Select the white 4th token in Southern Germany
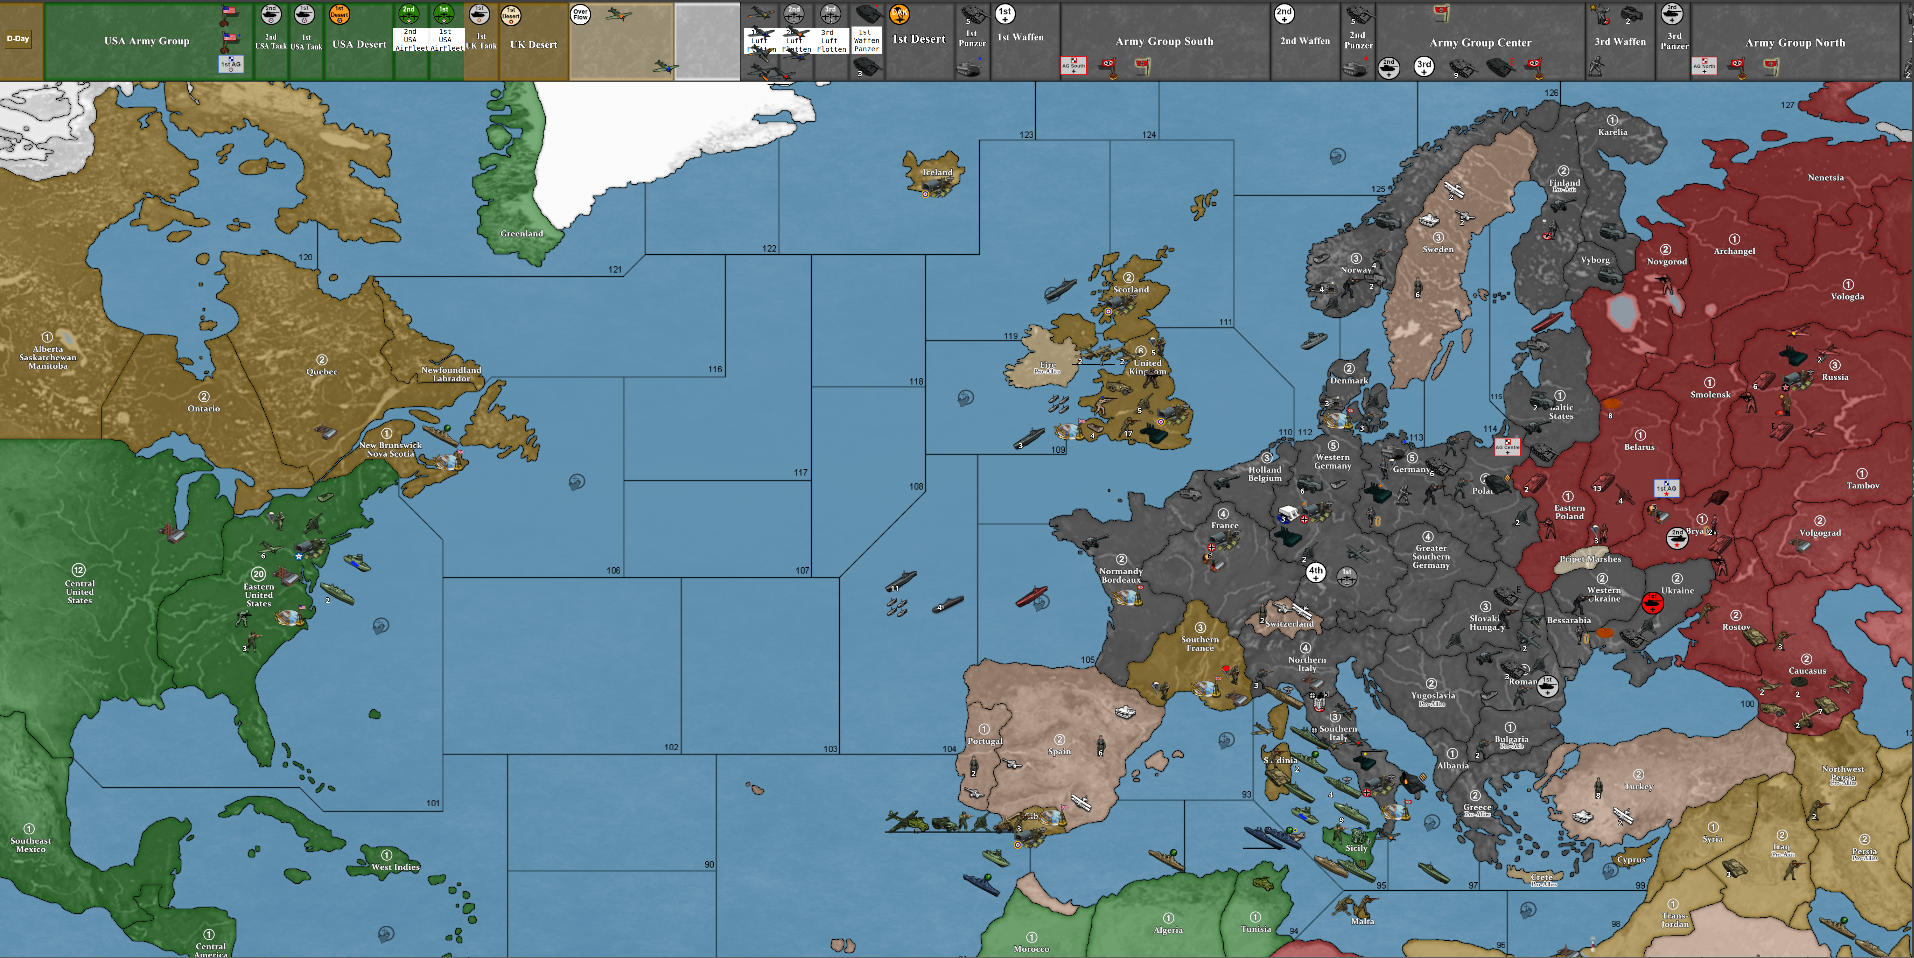Viewport: 1914px width, 958px height. click(x=1316, y=572)
